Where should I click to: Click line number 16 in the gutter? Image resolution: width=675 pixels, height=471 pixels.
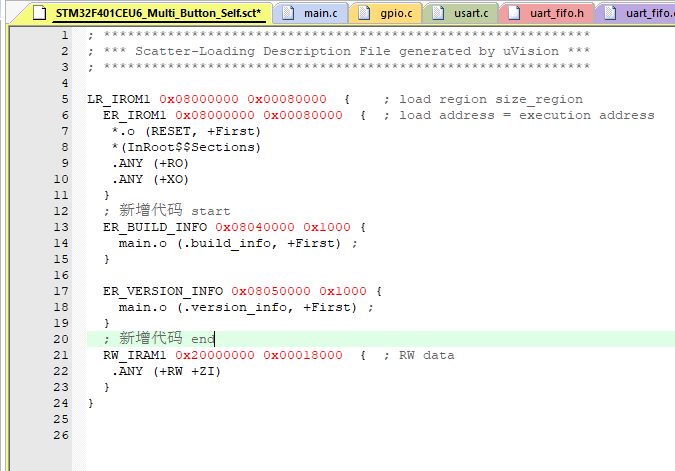tap(61, 276)
